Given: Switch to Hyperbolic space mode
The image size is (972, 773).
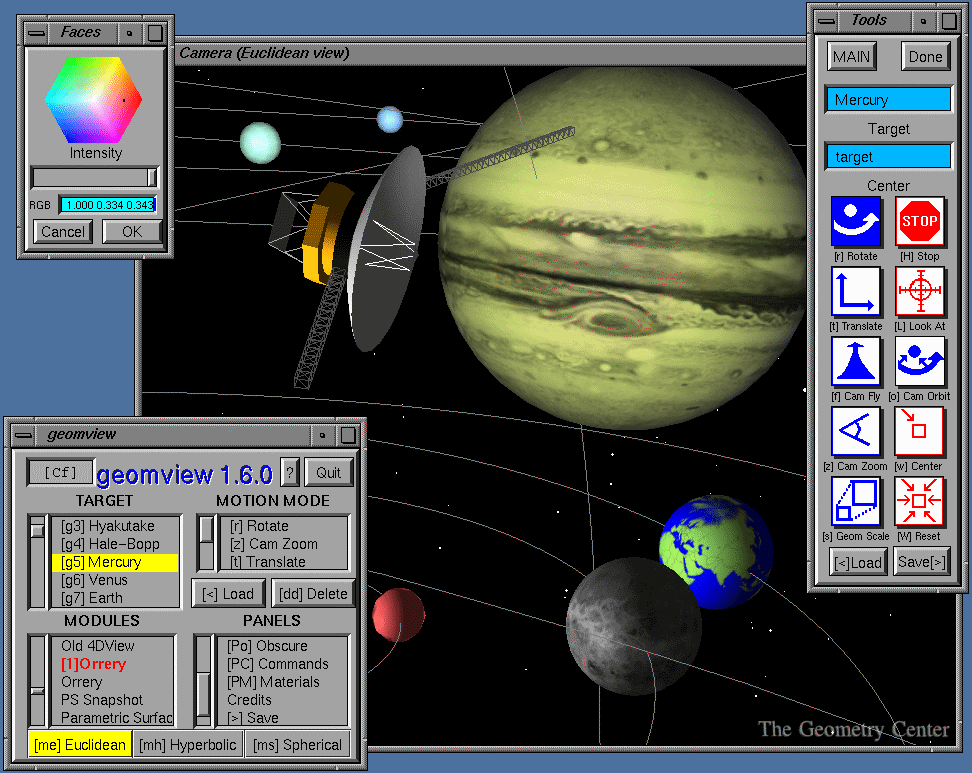Looking at the screenshot, I should 188,744.
